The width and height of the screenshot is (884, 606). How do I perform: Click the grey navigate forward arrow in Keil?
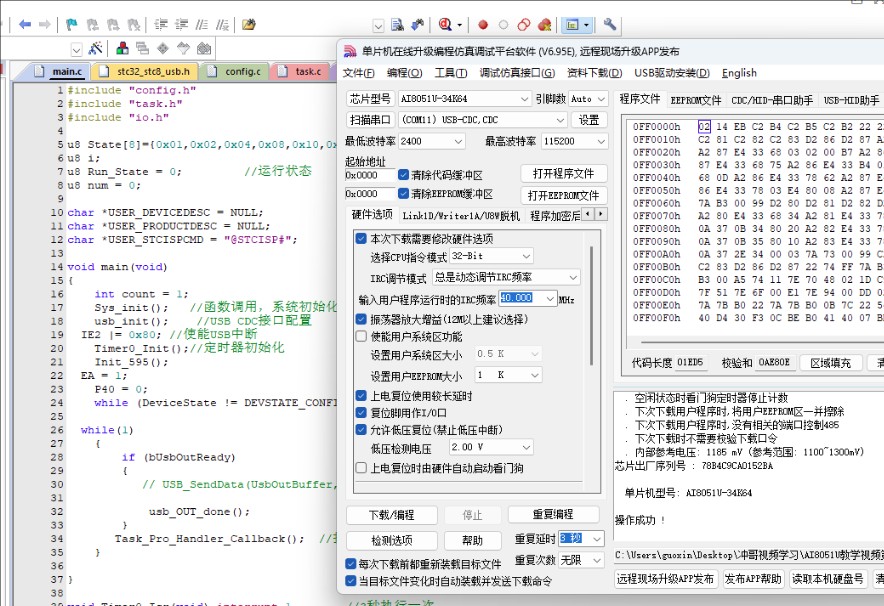[x=45, y=24]
